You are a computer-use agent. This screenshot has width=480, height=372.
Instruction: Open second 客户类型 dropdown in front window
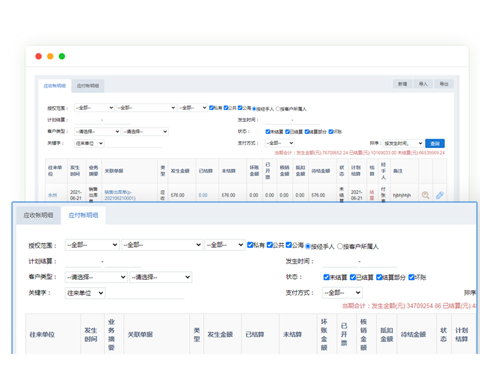click(x=161, y=277)
